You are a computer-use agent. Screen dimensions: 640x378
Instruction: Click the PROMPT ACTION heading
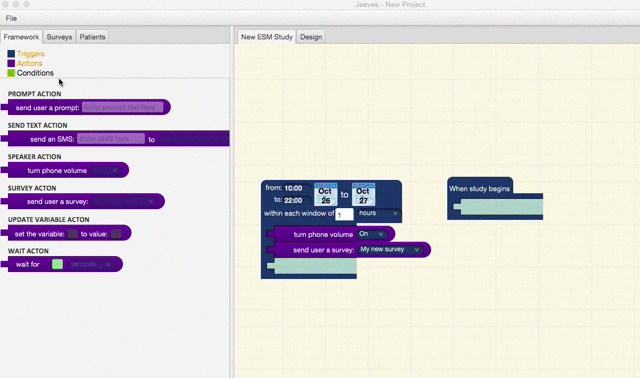point(35,94)
